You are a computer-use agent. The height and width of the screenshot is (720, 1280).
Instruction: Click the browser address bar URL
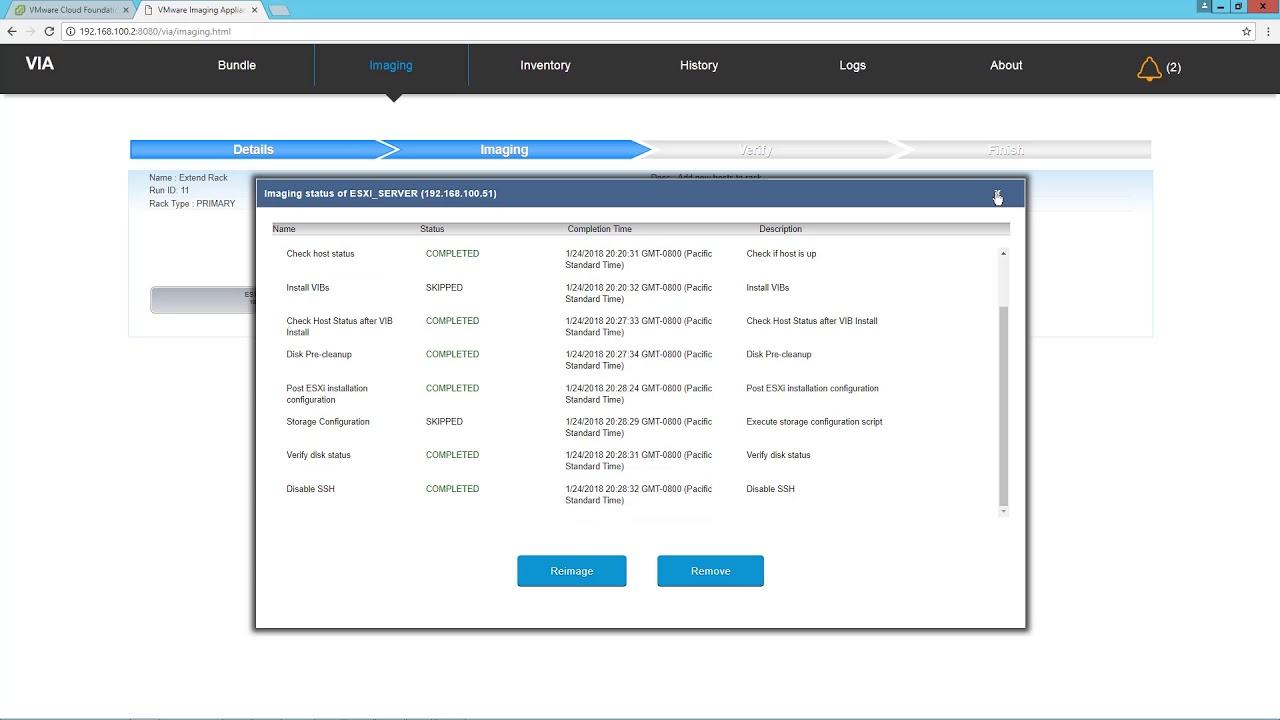pyautogui.click(x=155, y=31)
